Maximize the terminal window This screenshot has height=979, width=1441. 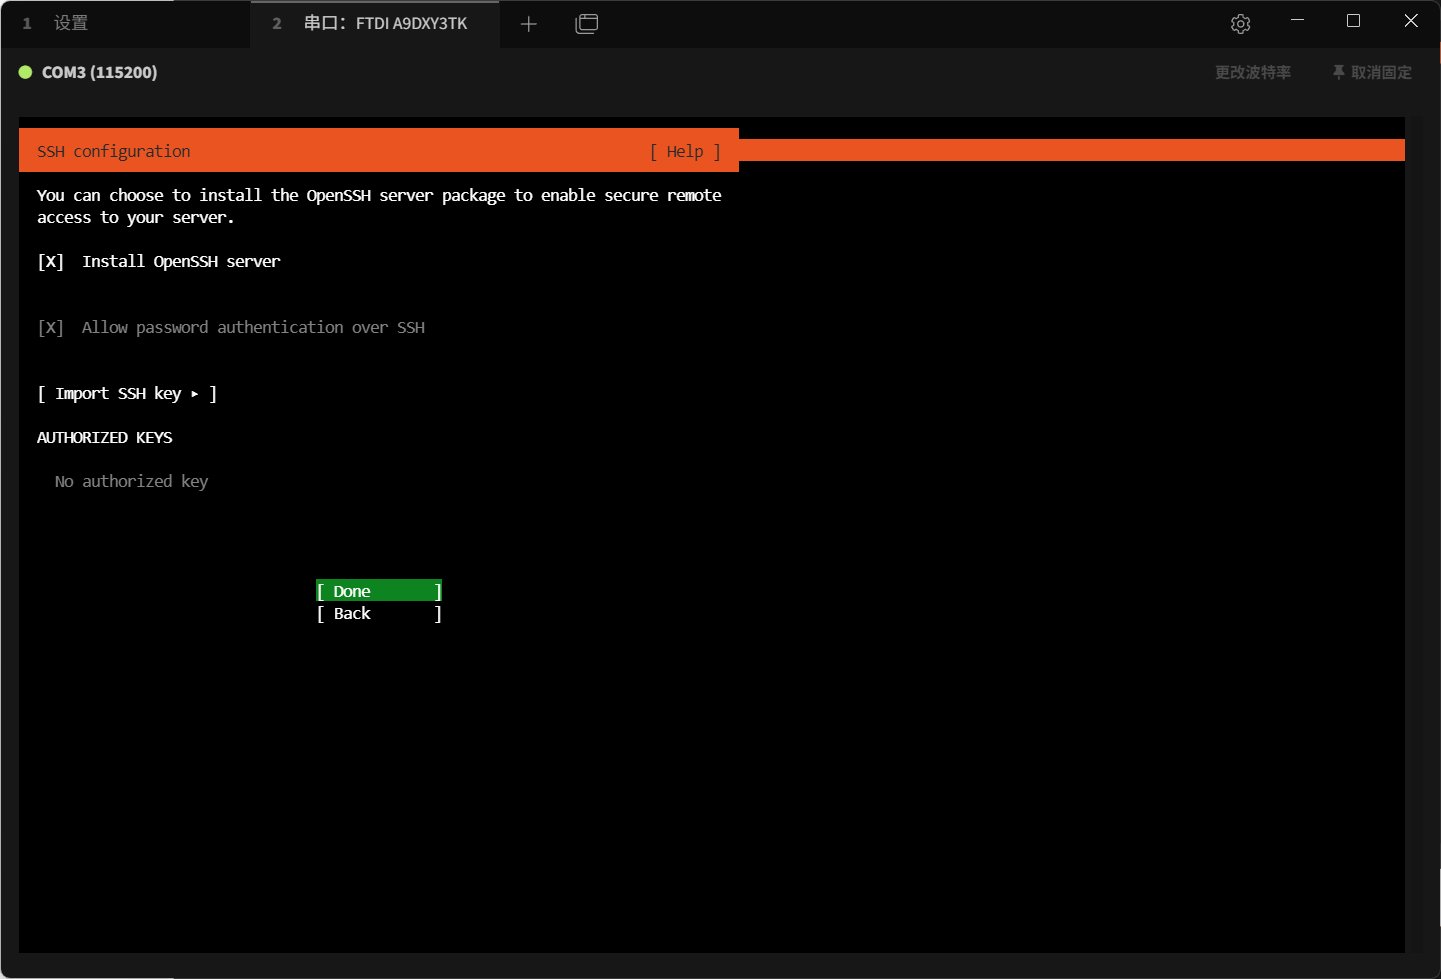[1353, 21]
